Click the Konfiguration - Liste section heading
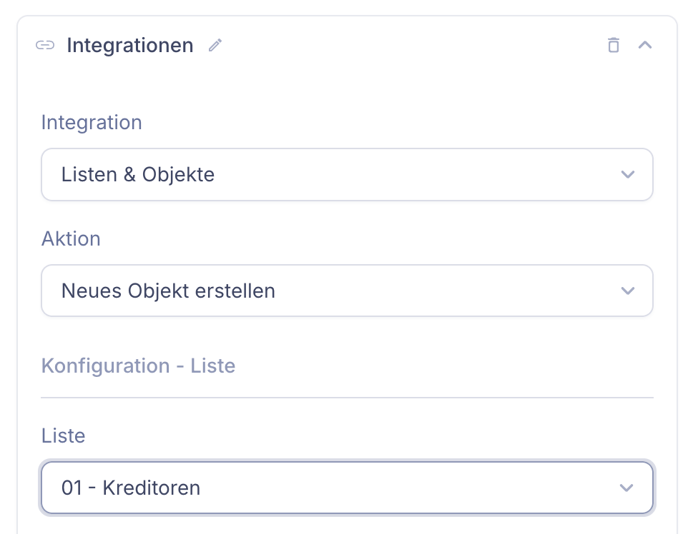The height and width of the screenshot is (534, 688). (138, 366)
